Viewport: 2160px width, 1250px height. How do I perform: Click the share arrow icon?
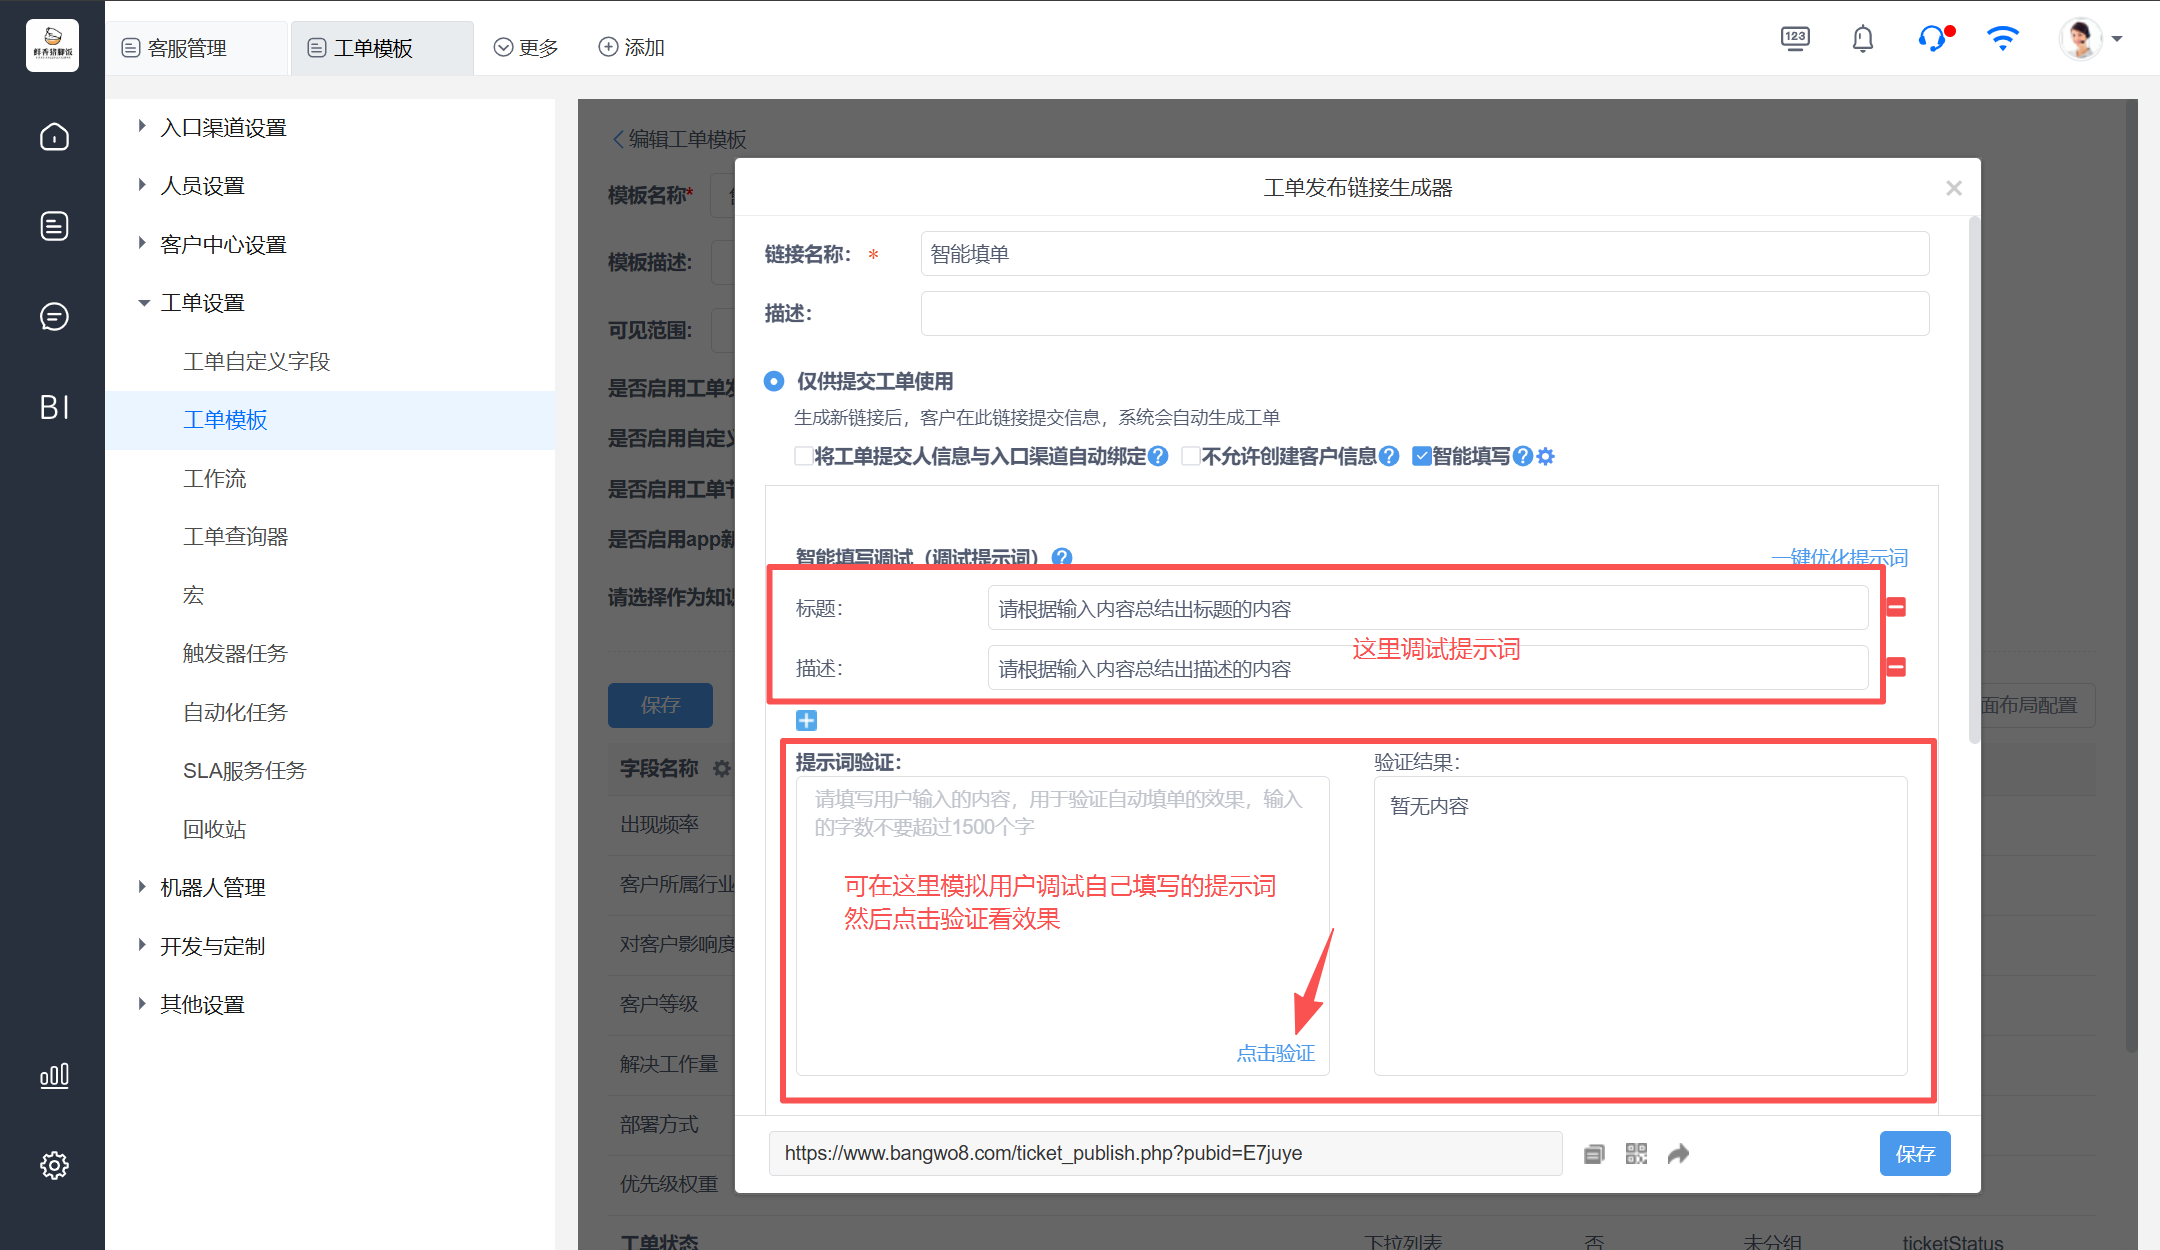[1678, 1154]
